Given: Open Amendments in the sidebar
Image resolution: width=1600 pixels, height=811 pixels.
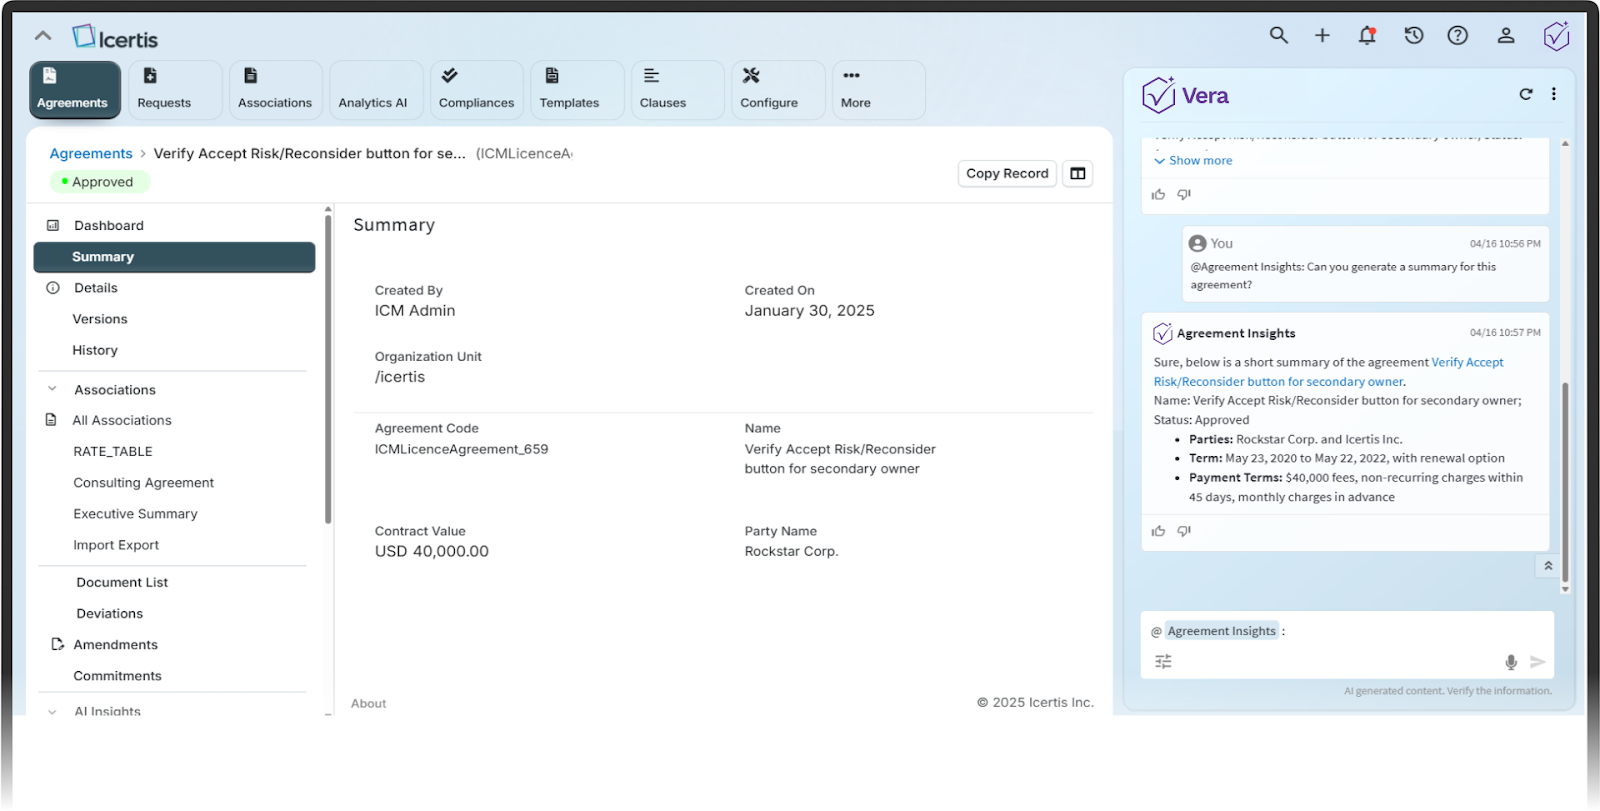Looking at the screenshot, I should pos(116,645).
